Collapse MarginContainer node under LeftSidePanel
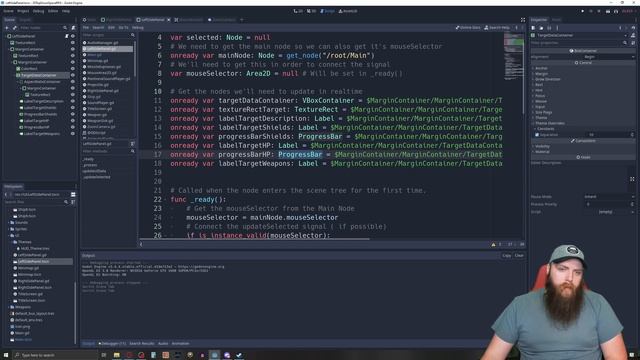640x360 pixels. tap(9, 49)
